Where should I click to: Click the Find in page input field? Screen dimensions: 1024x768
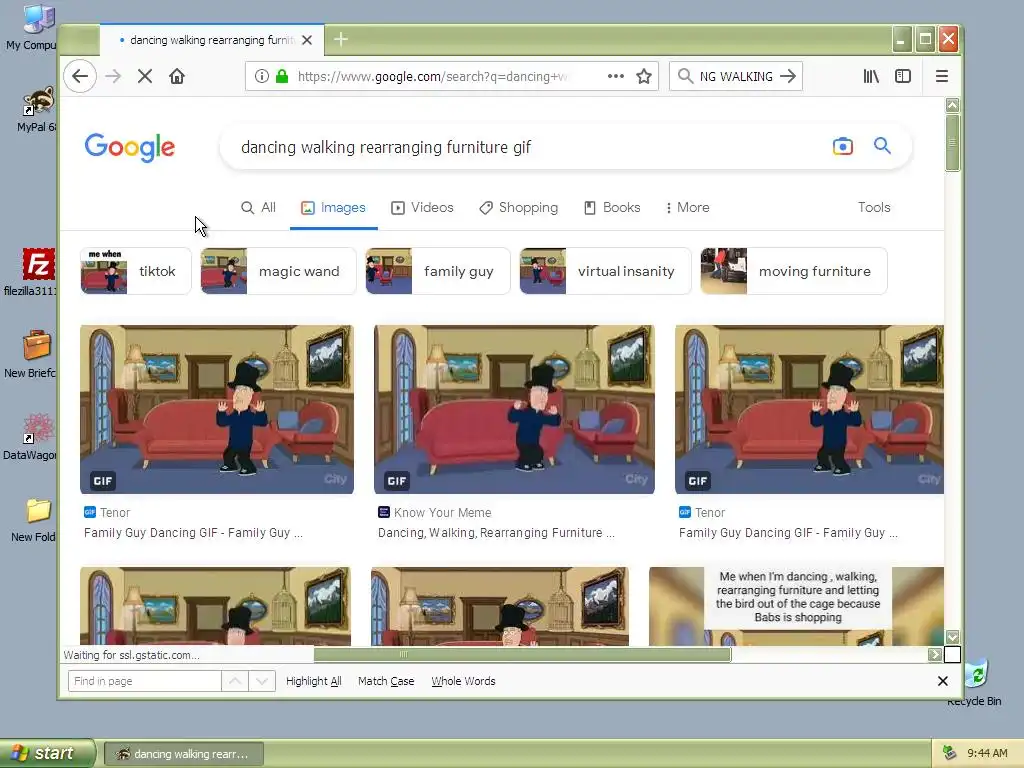(x=144, y=681)
